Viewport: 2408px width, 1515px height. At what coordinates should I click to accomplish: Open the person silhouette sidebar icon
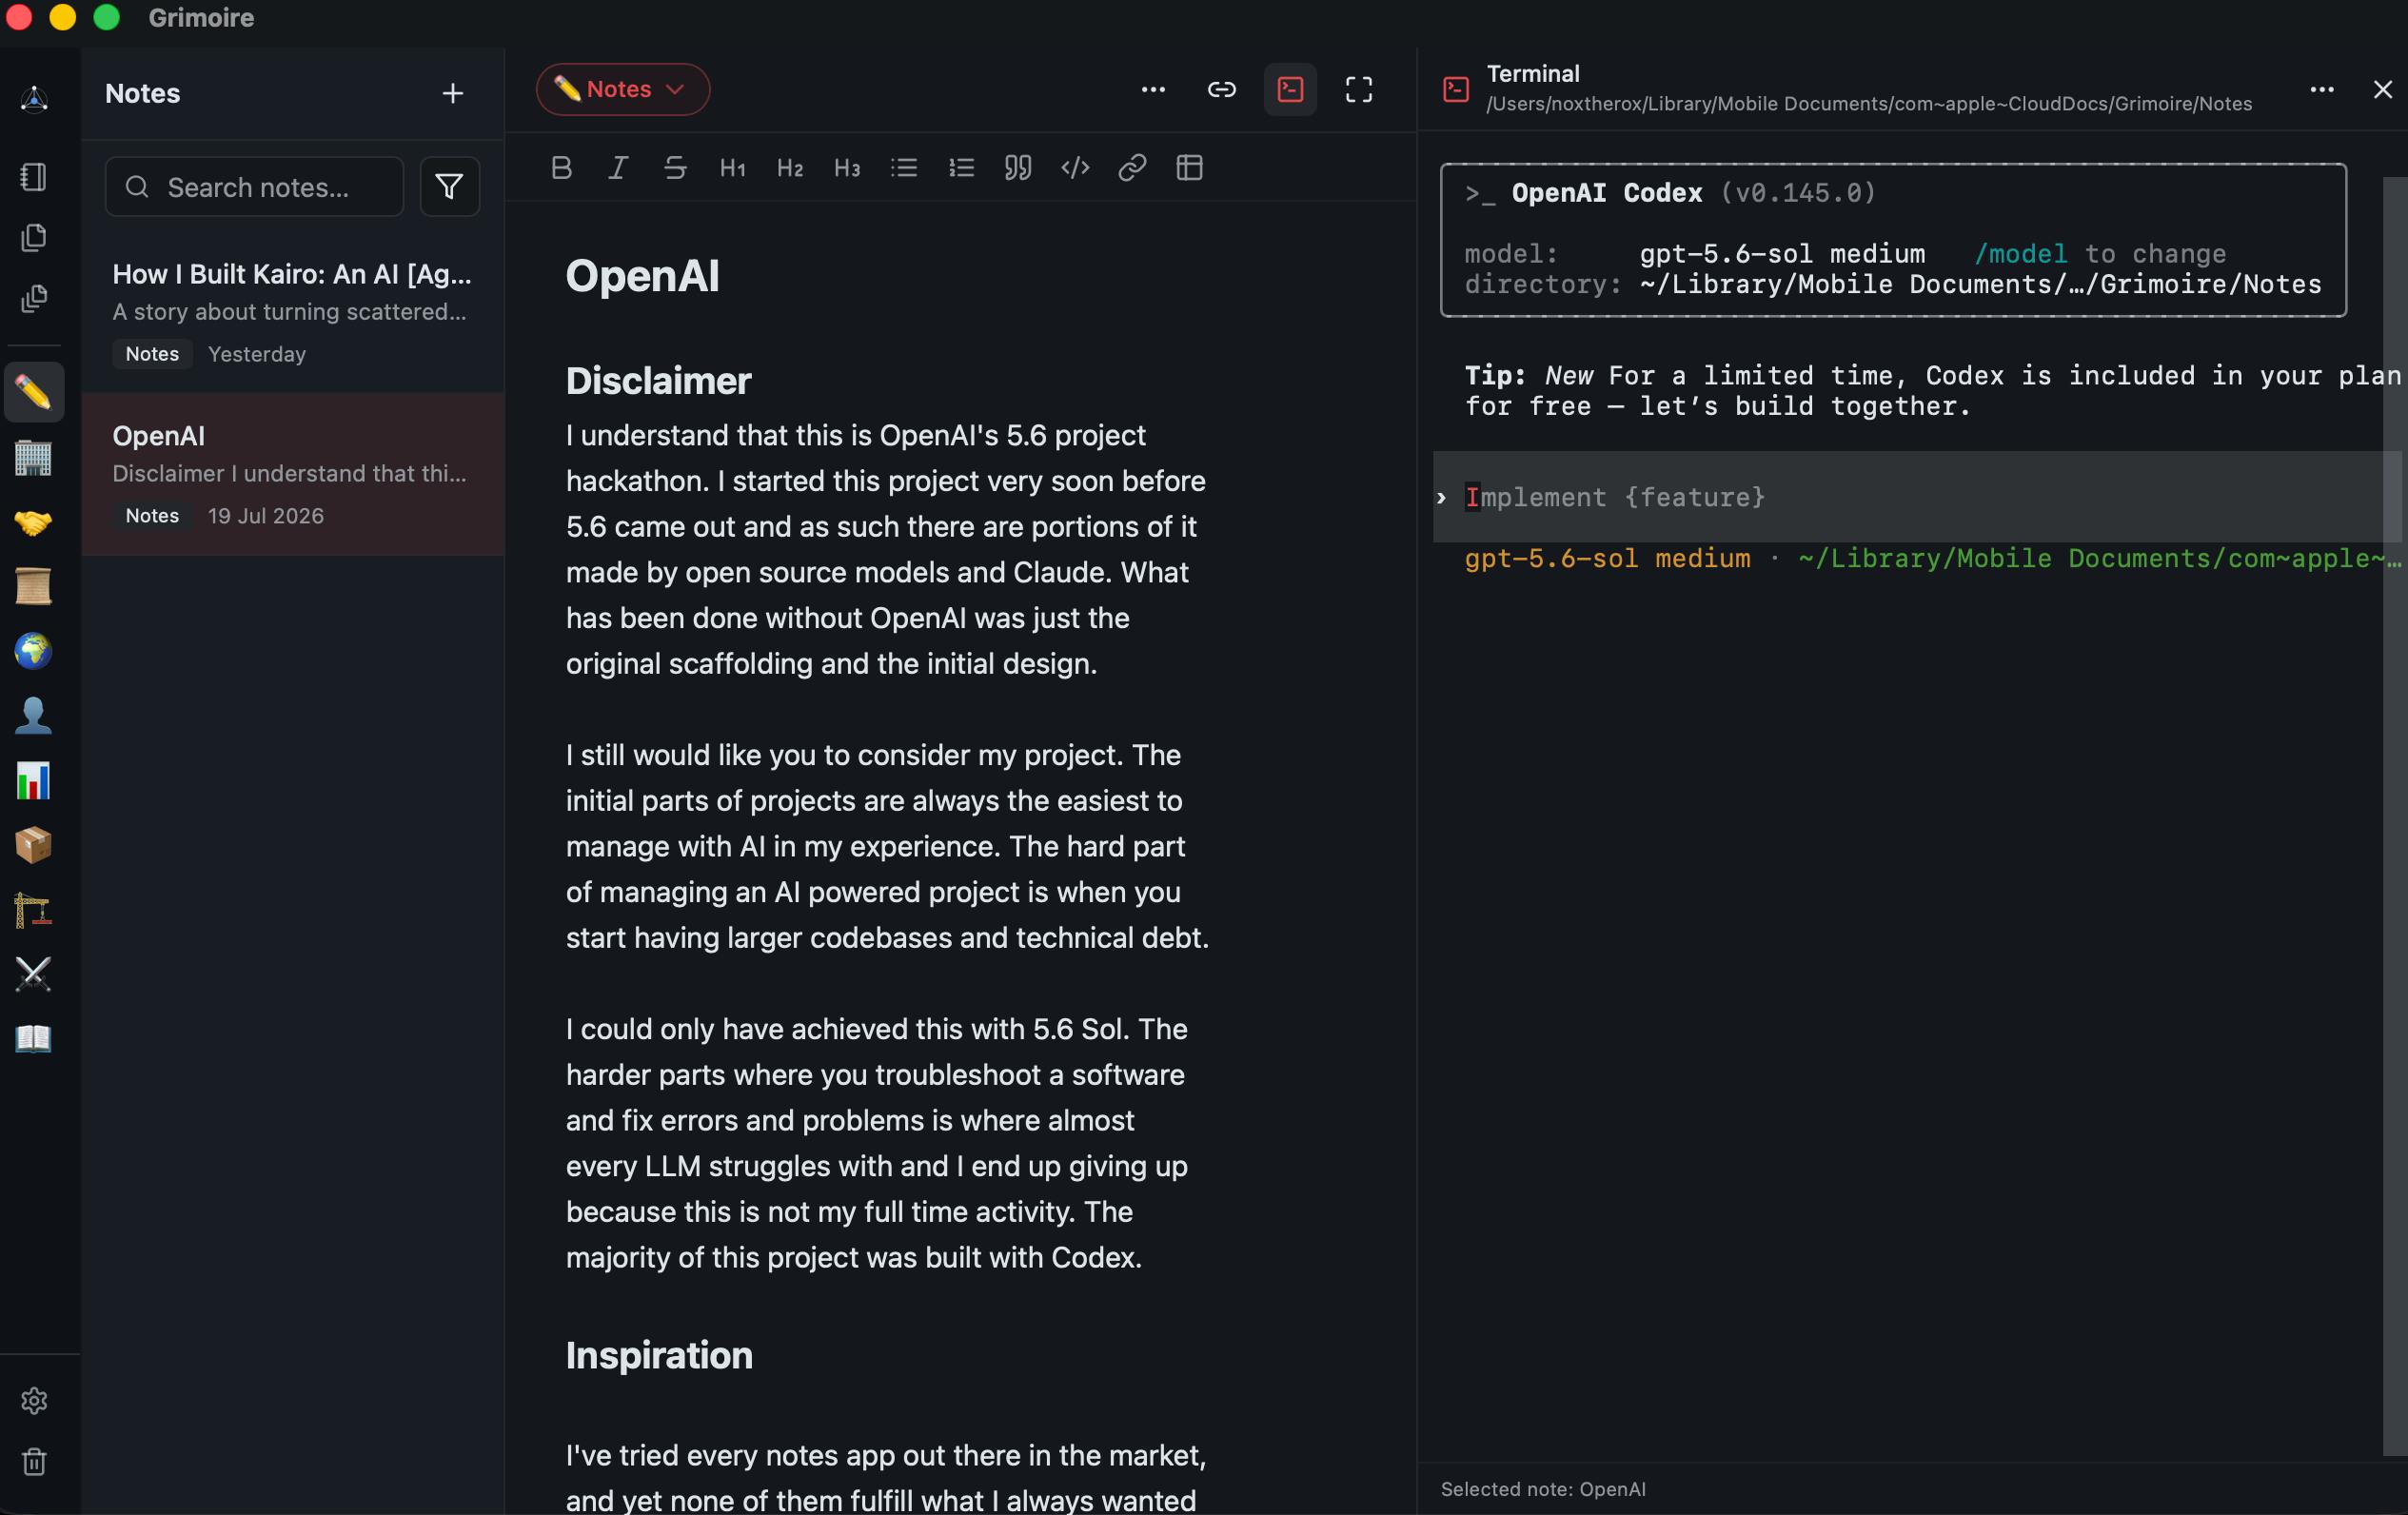coord(34,716)
